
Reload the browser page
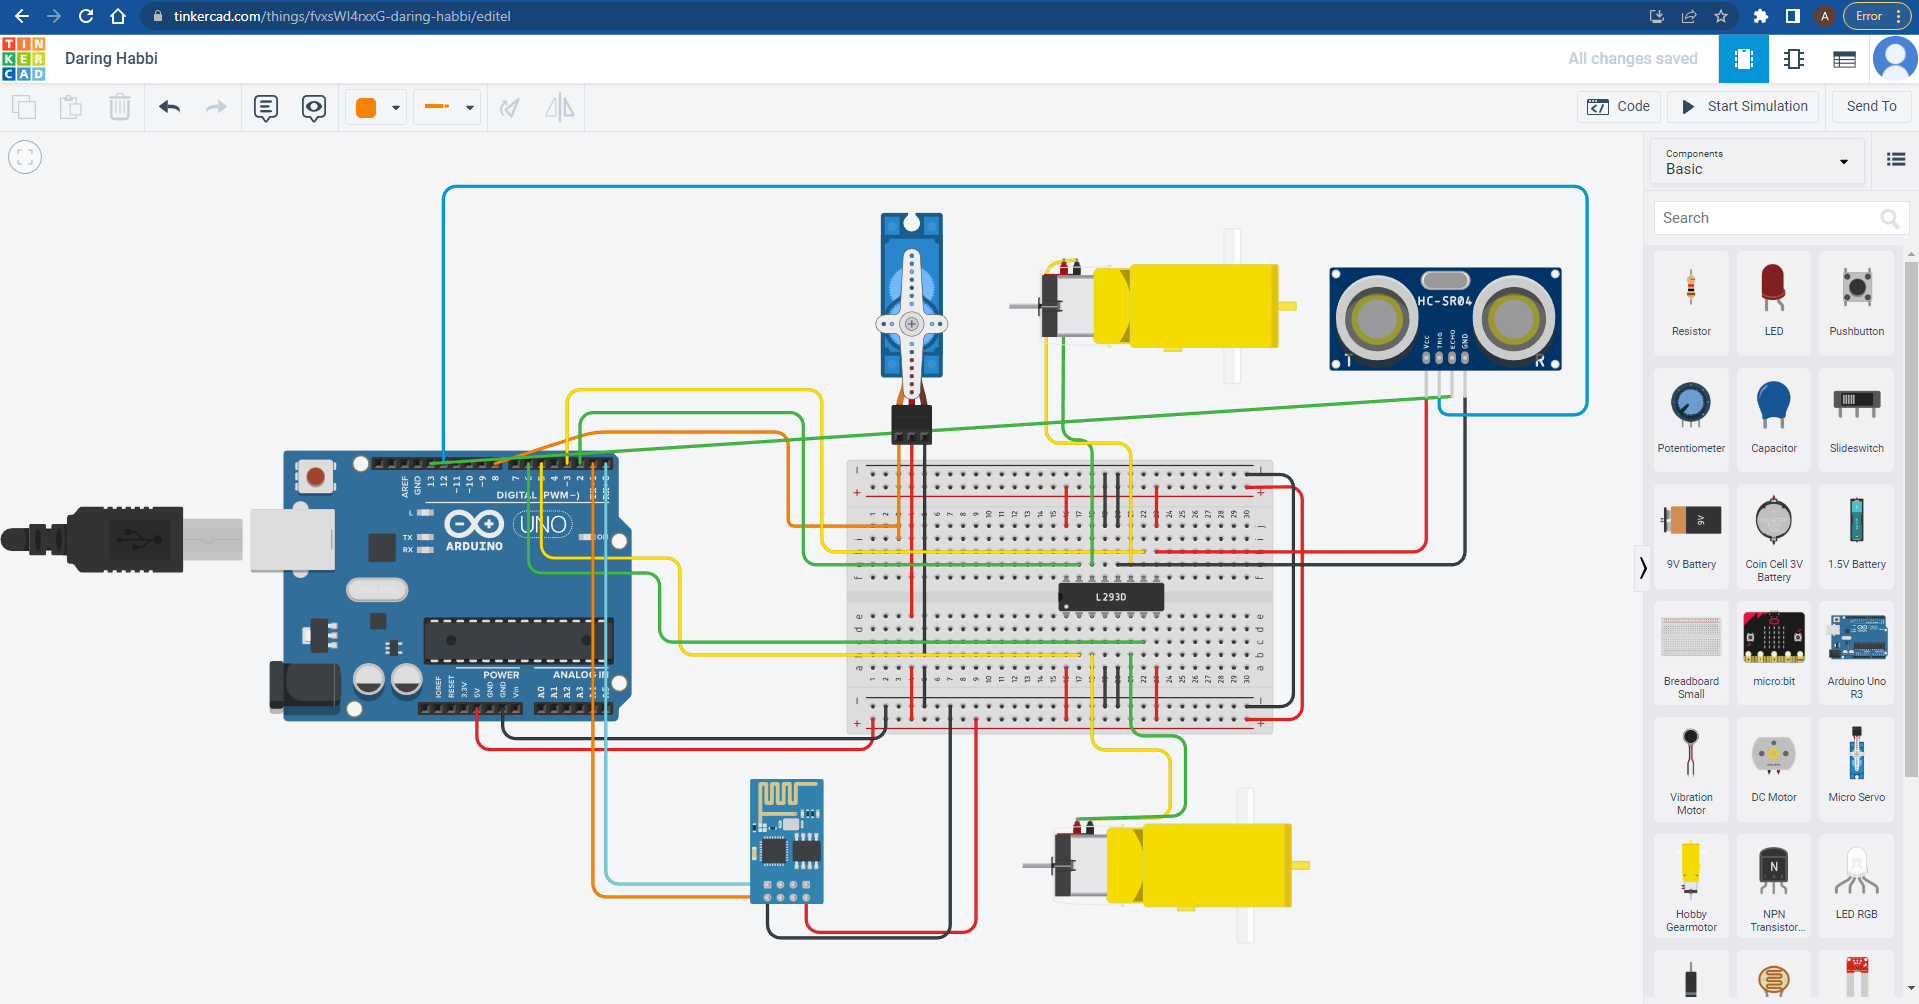86,16
